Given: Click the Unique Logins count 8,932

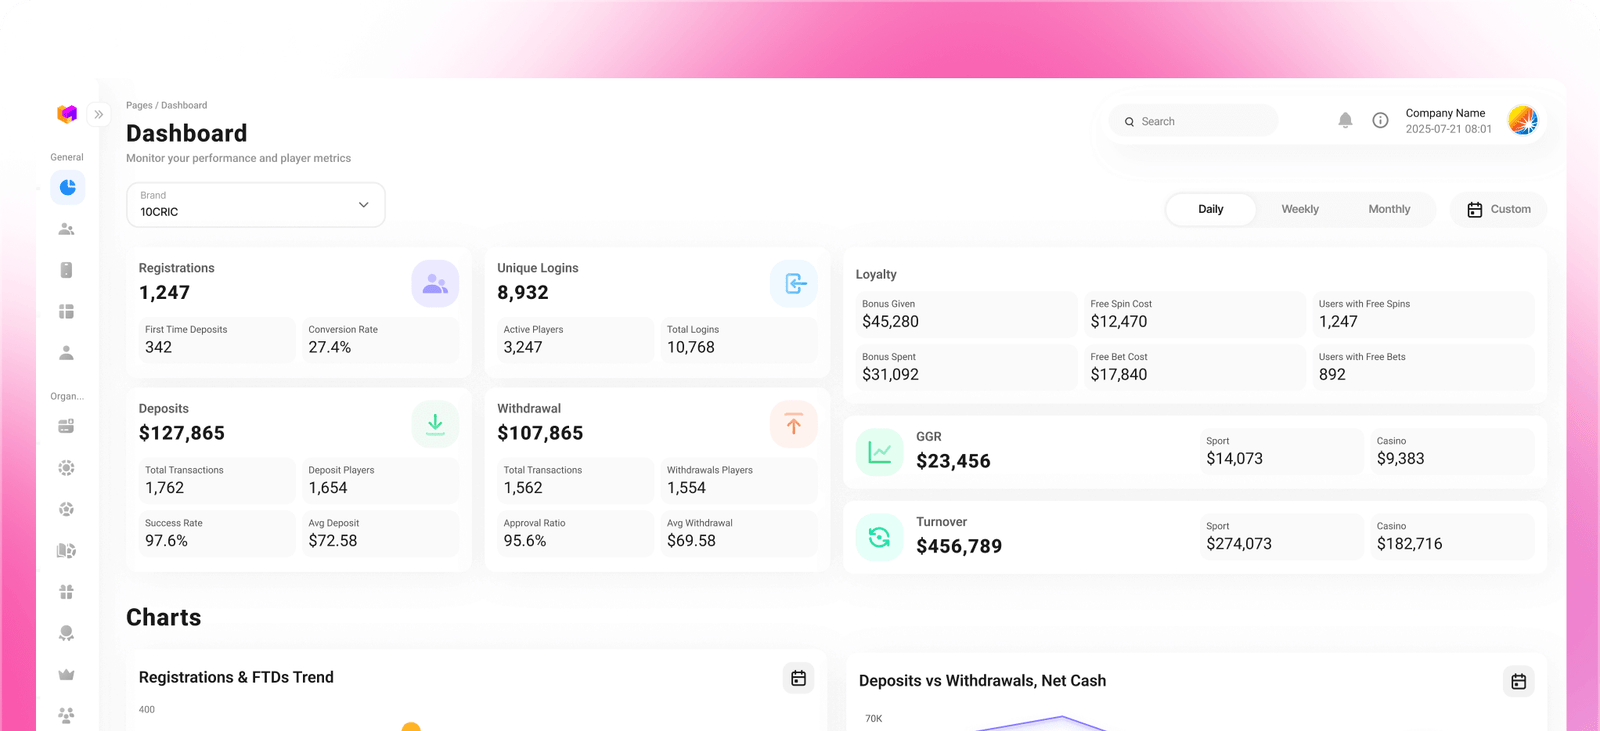Looking at the screenshot, I should (x=523, y=293).
